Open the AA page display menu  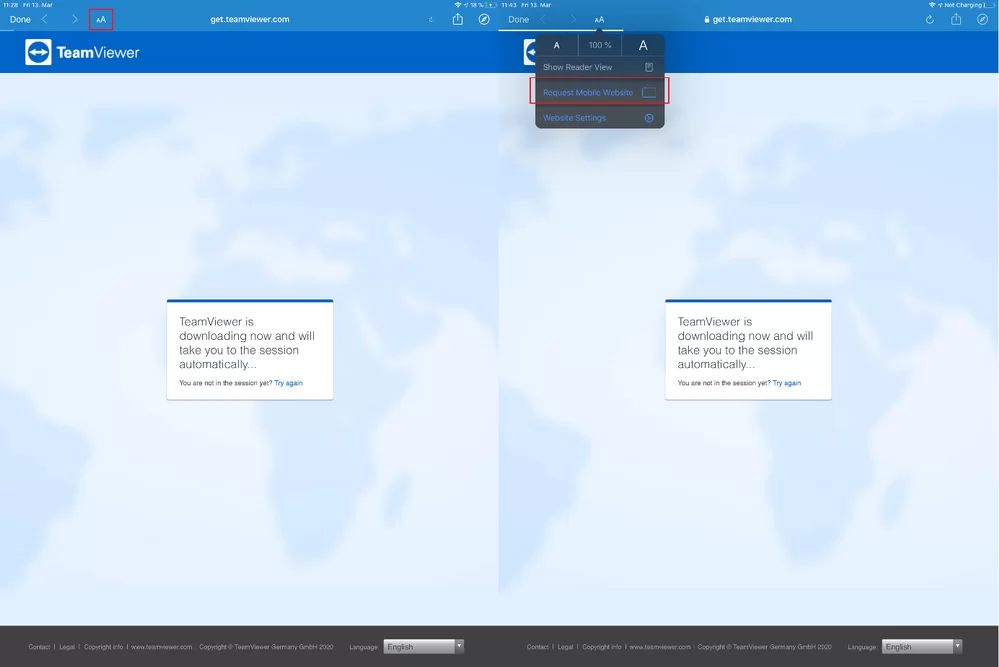(x=100, y=18)
